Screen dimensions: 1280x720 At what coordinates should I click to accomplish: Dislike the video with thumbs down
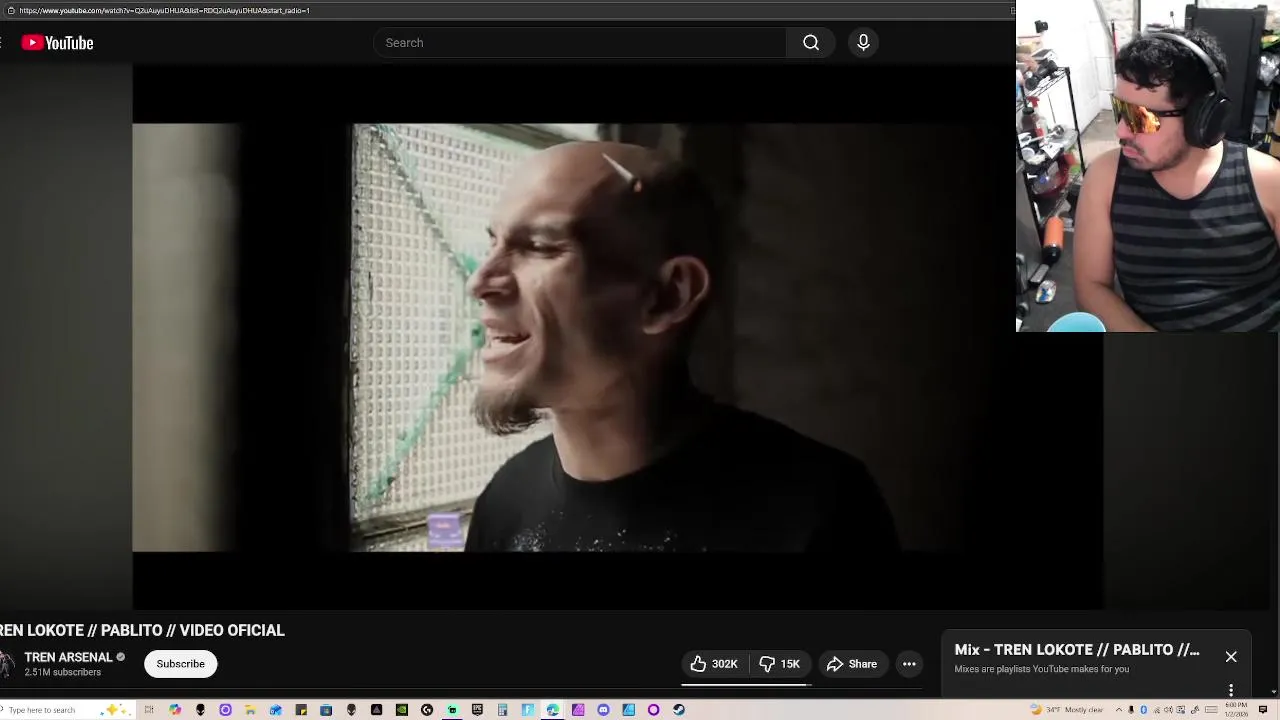pyautogui.click(x=779, y=664)
